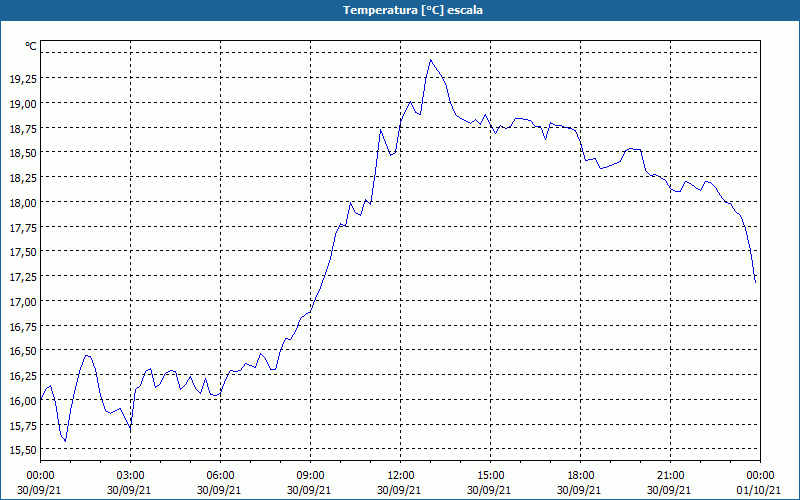Click the 12:00 time label
The width and height of the screenshot is (800, 500).
(x=401, y=476)
